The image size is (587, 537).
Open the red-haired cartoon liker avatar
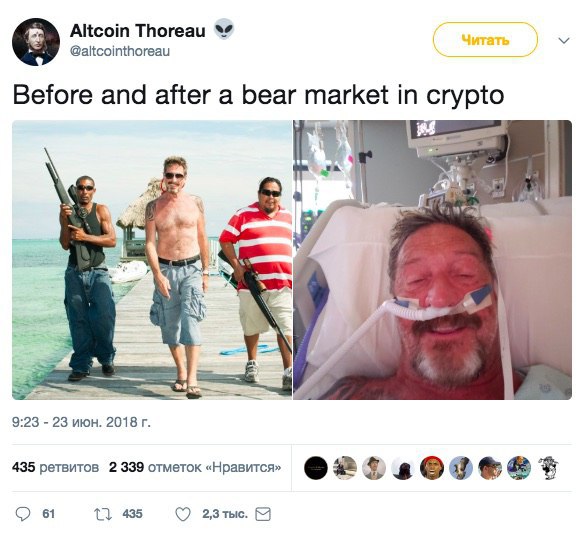pos(432,468)
